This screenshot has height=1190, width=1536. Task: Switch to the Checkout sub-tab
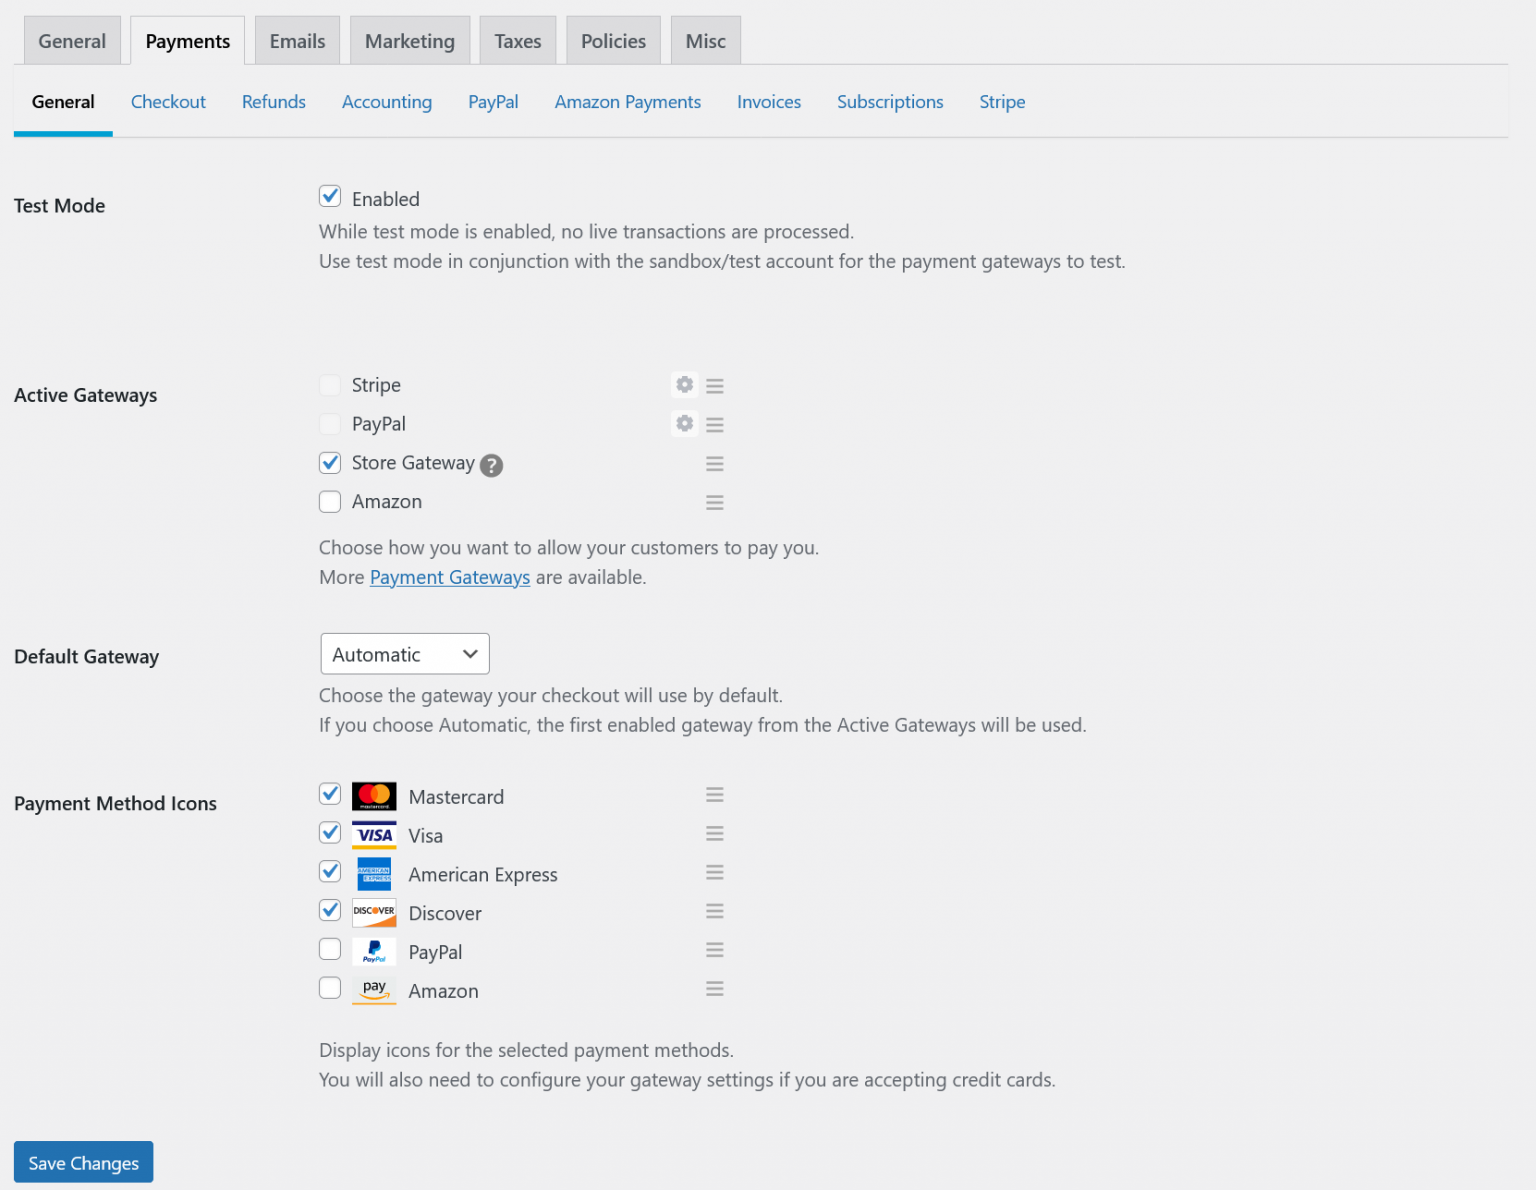tap(168, 101)
